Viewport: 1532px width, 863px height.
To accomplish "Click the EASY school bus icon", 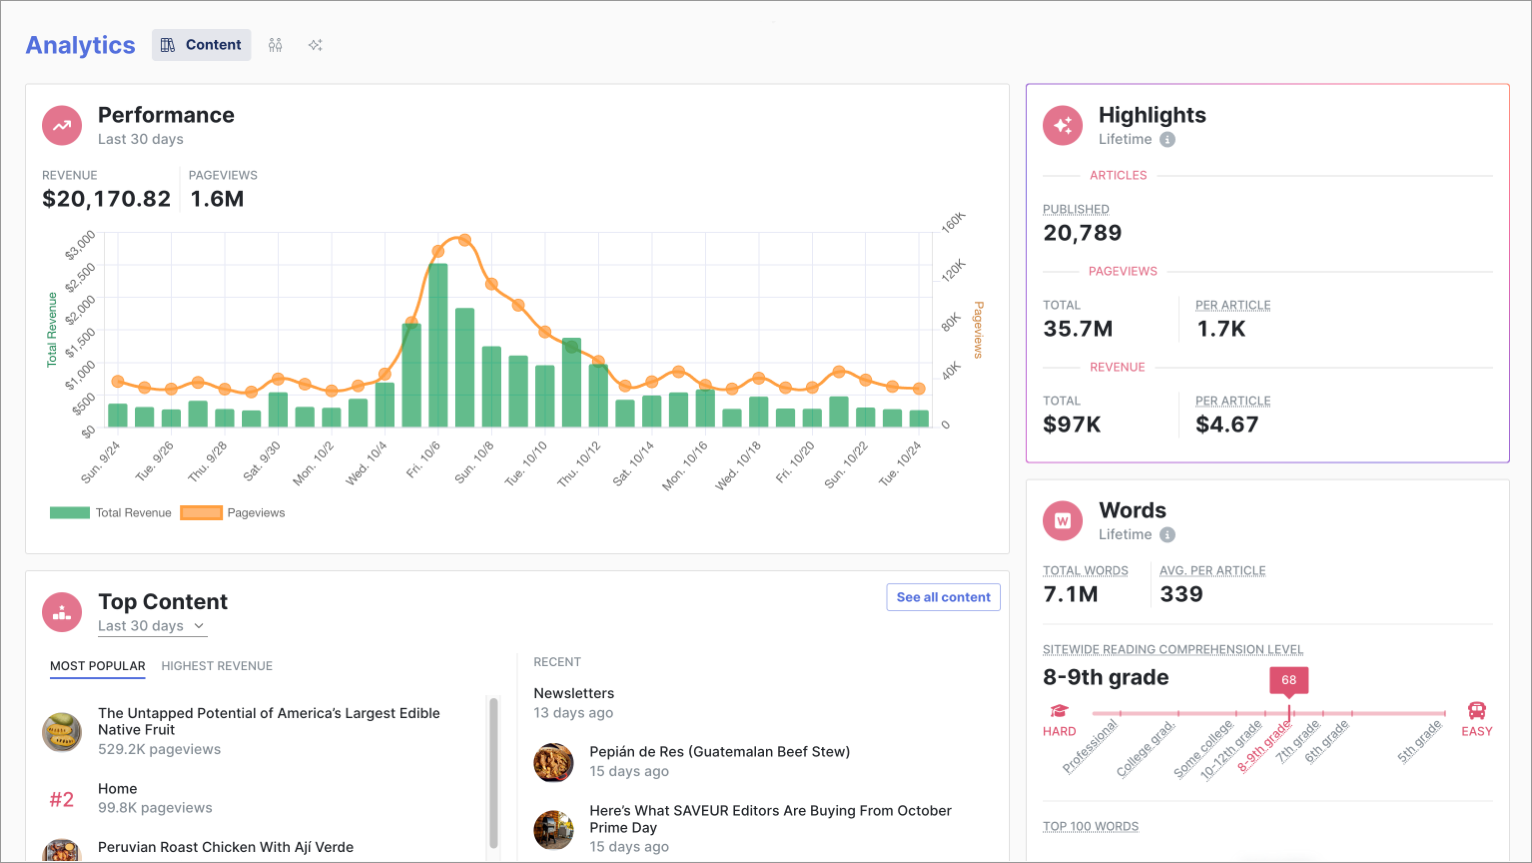I will [x=1476, y=711].
